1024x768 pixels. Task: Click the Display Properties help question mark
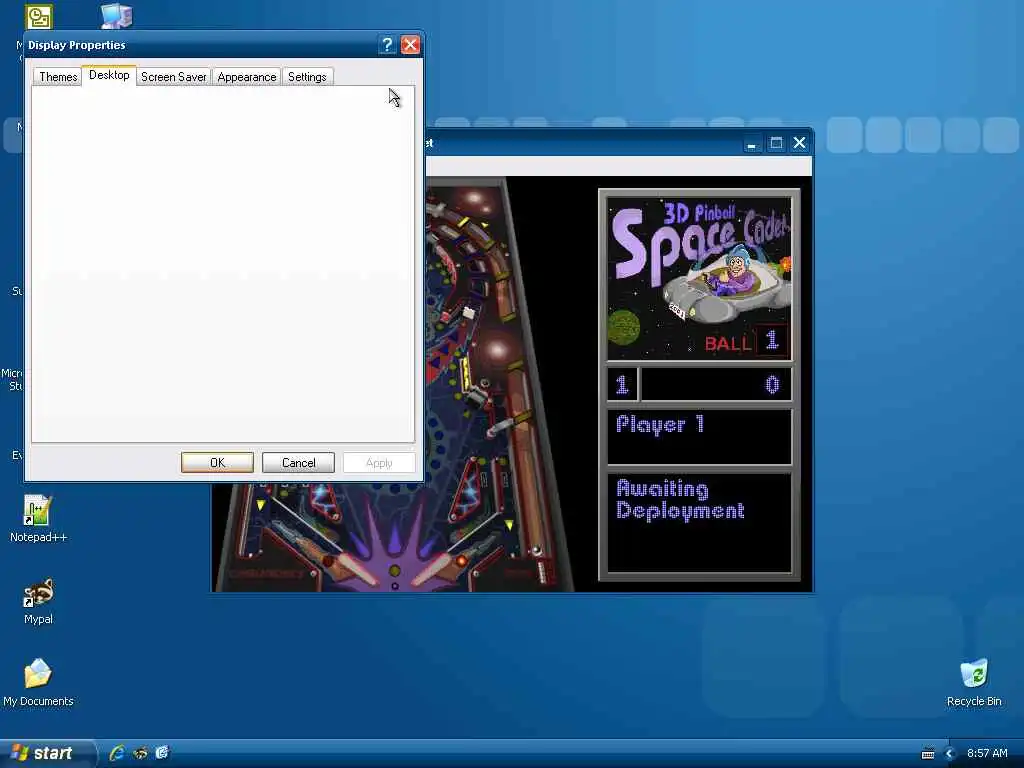(387, 44)
